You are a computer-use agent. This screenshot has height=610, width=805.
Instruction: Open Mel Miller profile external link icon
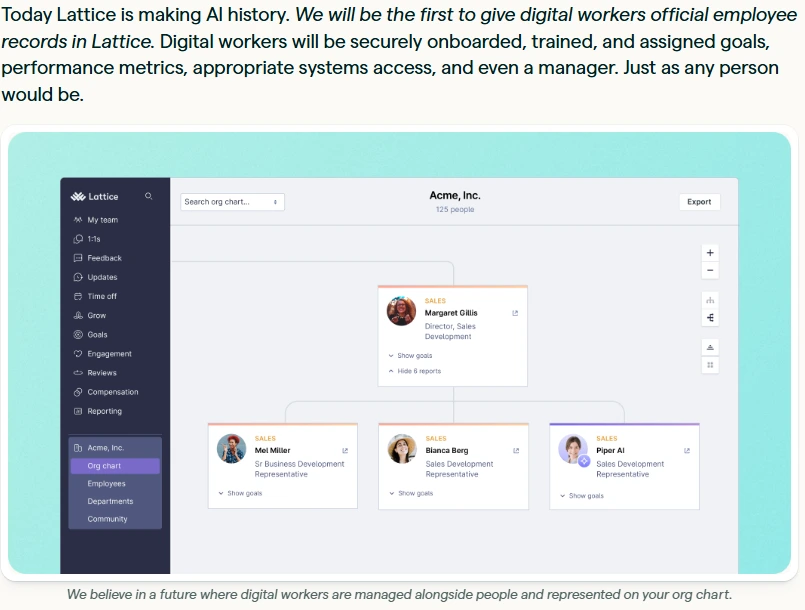345,451
